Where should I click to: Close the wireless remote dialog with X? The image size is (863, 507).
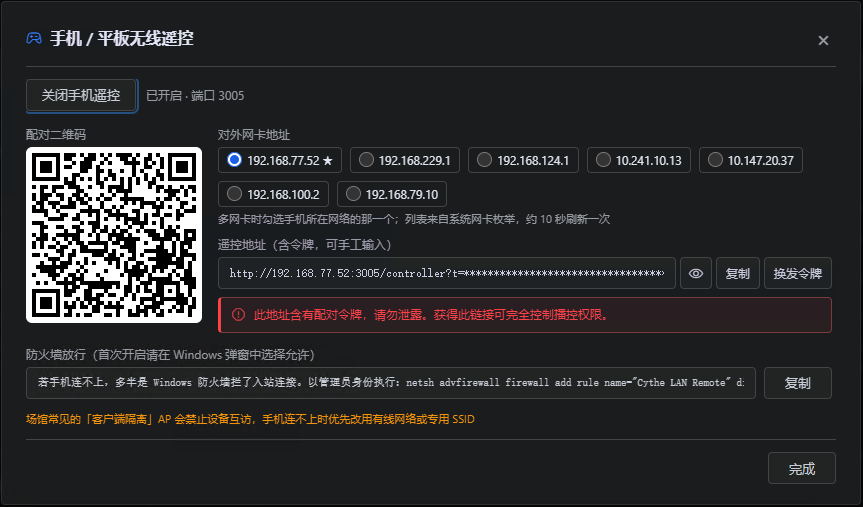pos(823,41)
